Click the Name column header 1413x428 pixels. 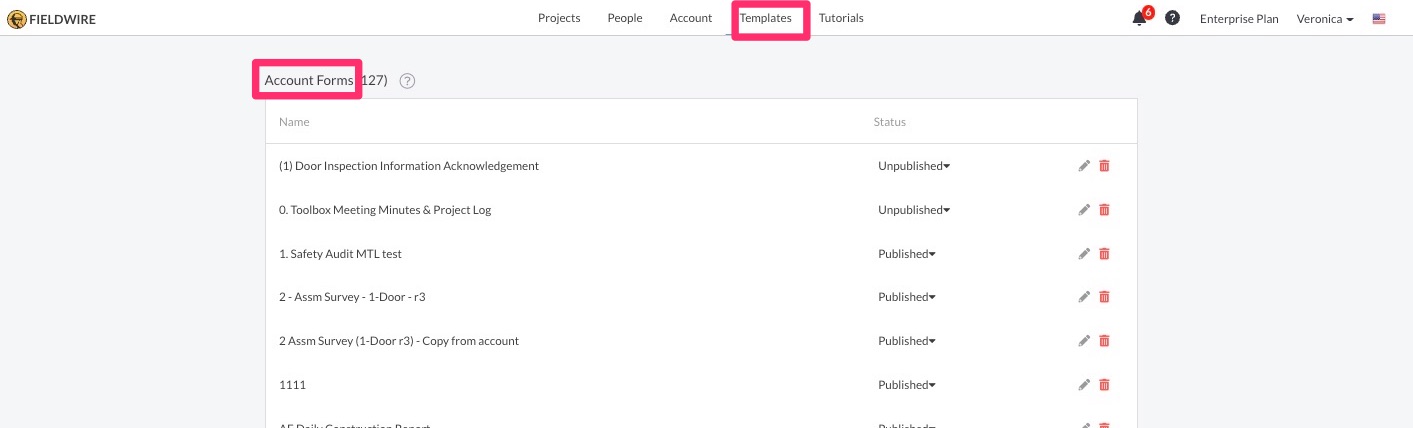point(294,122)
